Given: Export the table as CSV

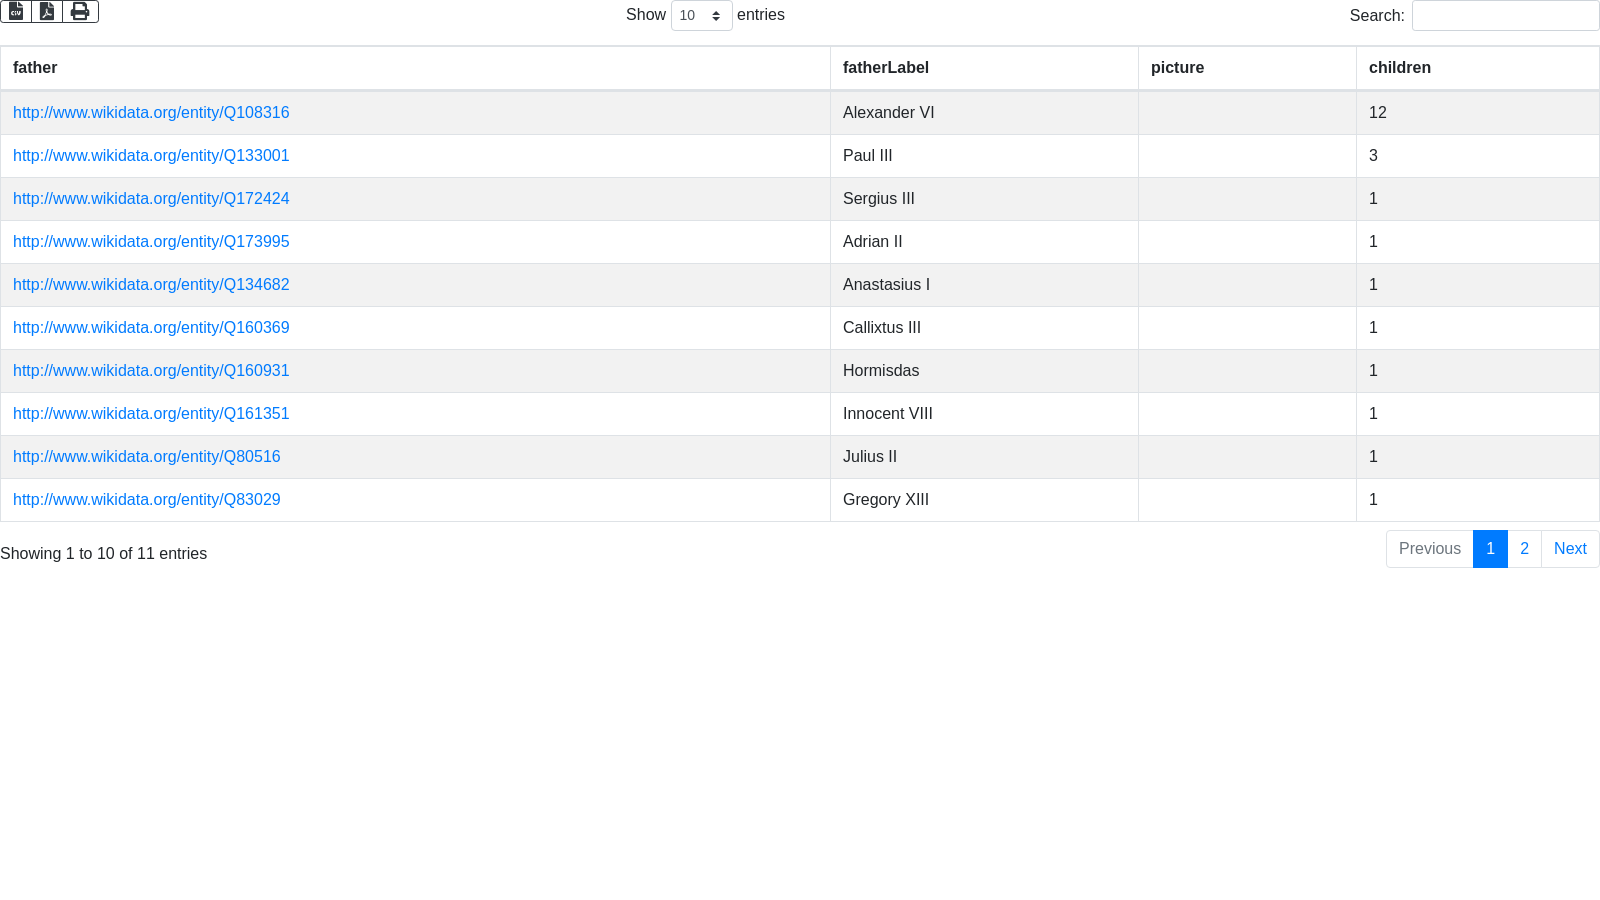Looking at the screenshot, I should point(16,11).
